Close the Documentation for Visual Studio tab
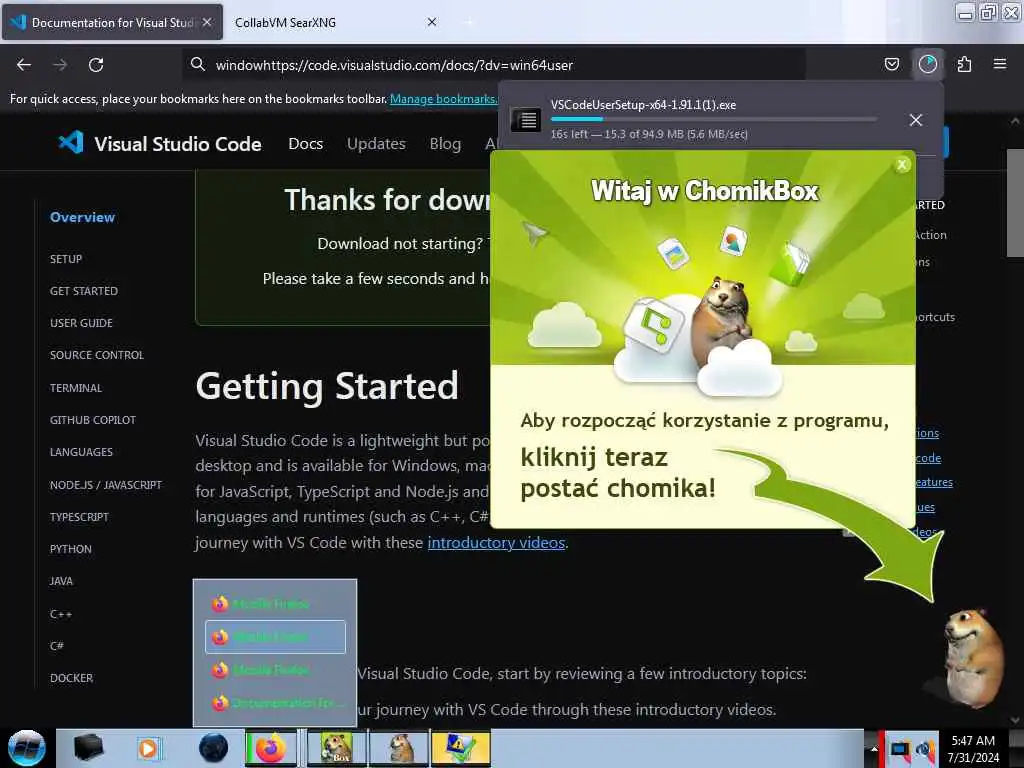This screenshot has height=768, width=1024. (x=207, y=22)
